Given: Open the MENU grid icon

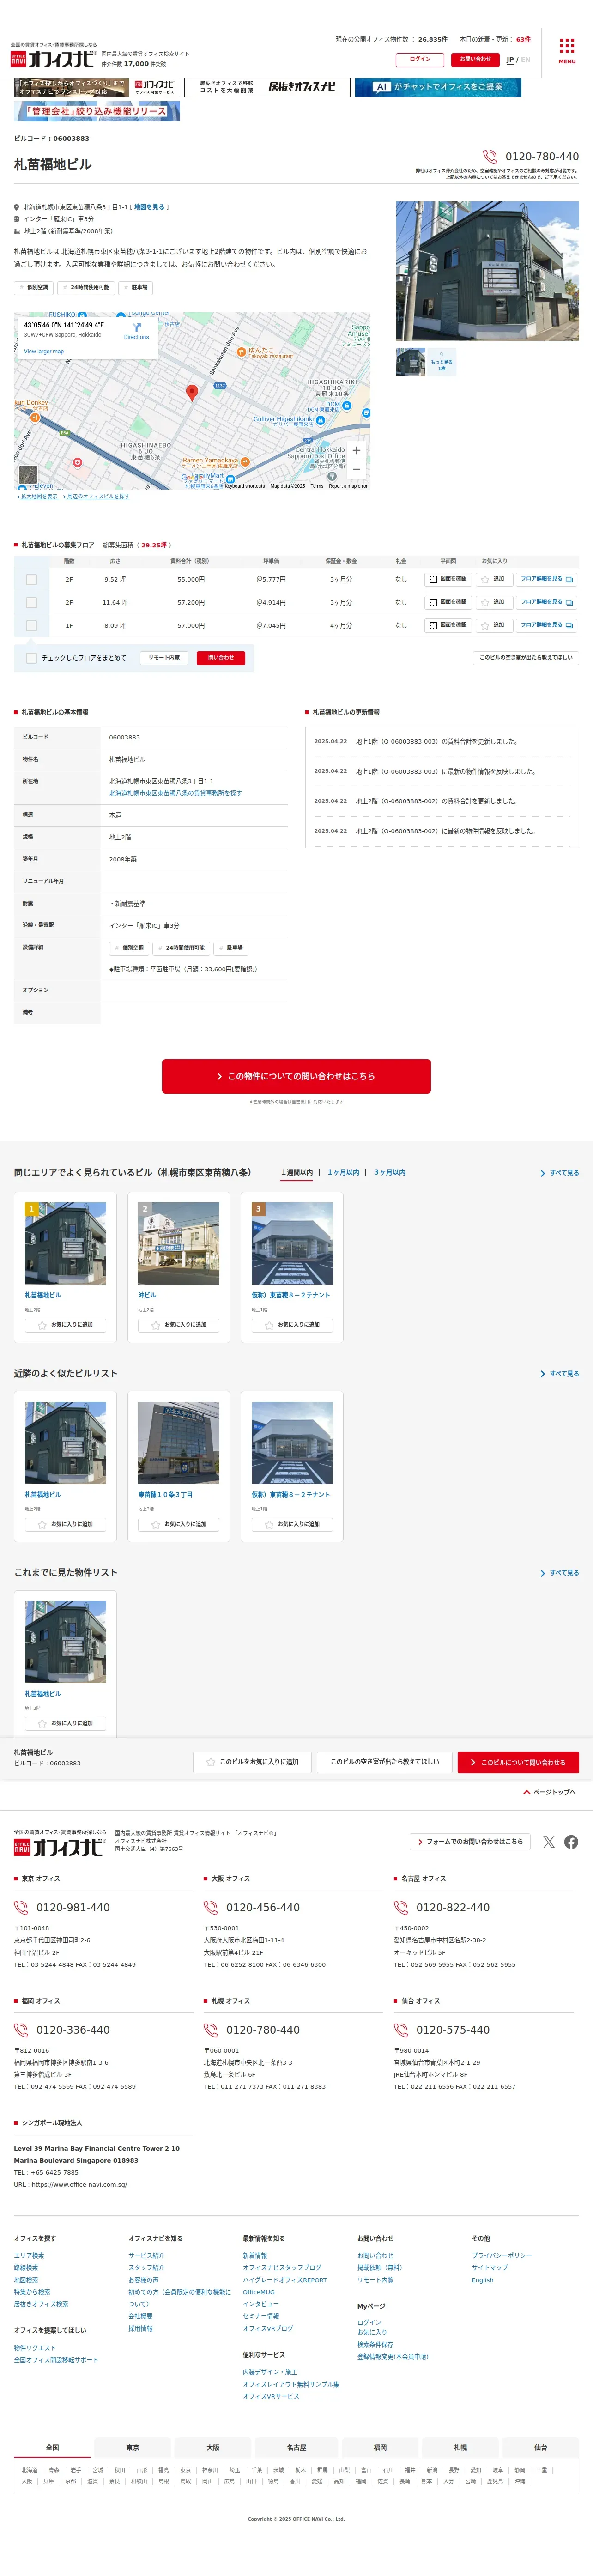Looking at the screenshot, I should click(567, 51).
